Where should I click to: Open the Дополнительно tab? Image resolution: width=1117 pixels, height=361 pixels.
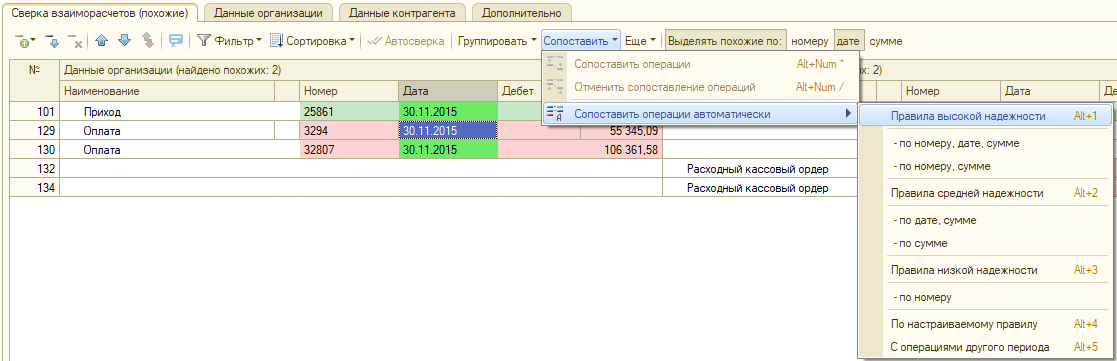click(521, 13)
